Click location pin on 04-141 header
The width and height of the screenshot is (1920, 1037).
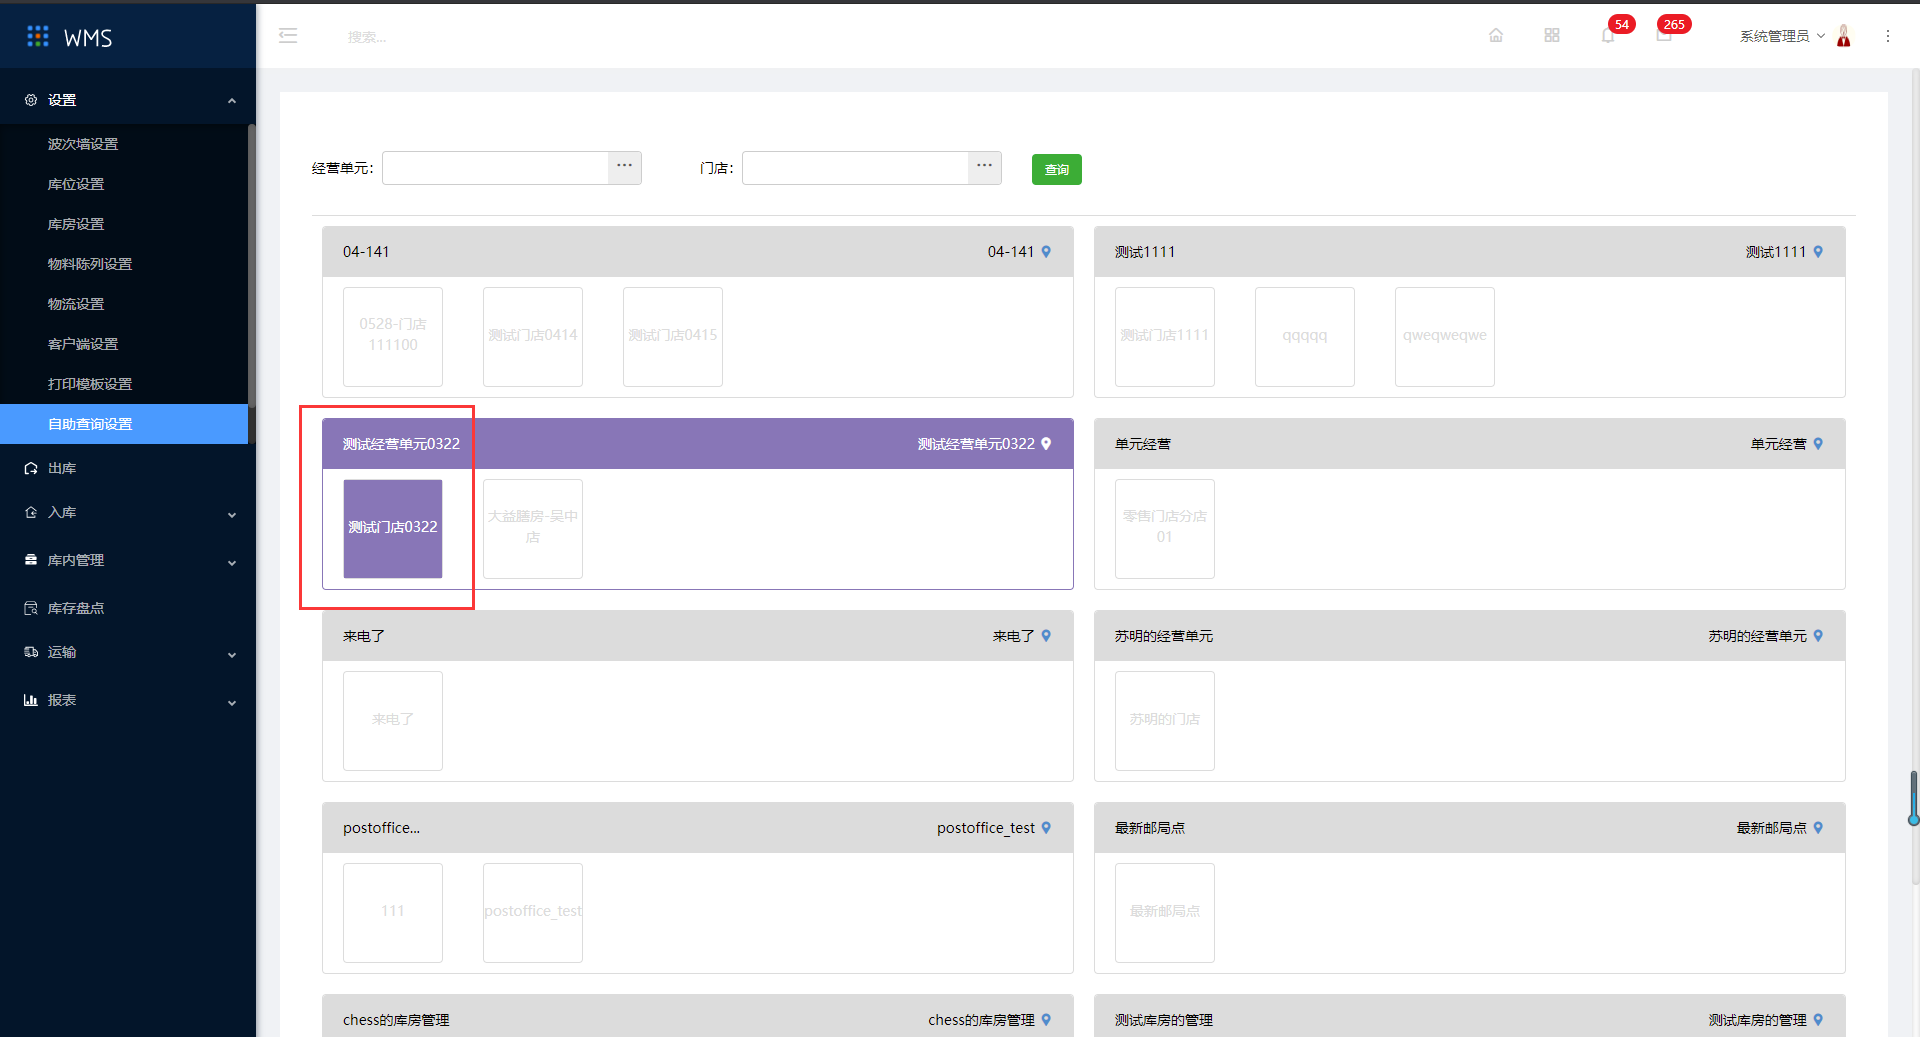coord(1046,252)
